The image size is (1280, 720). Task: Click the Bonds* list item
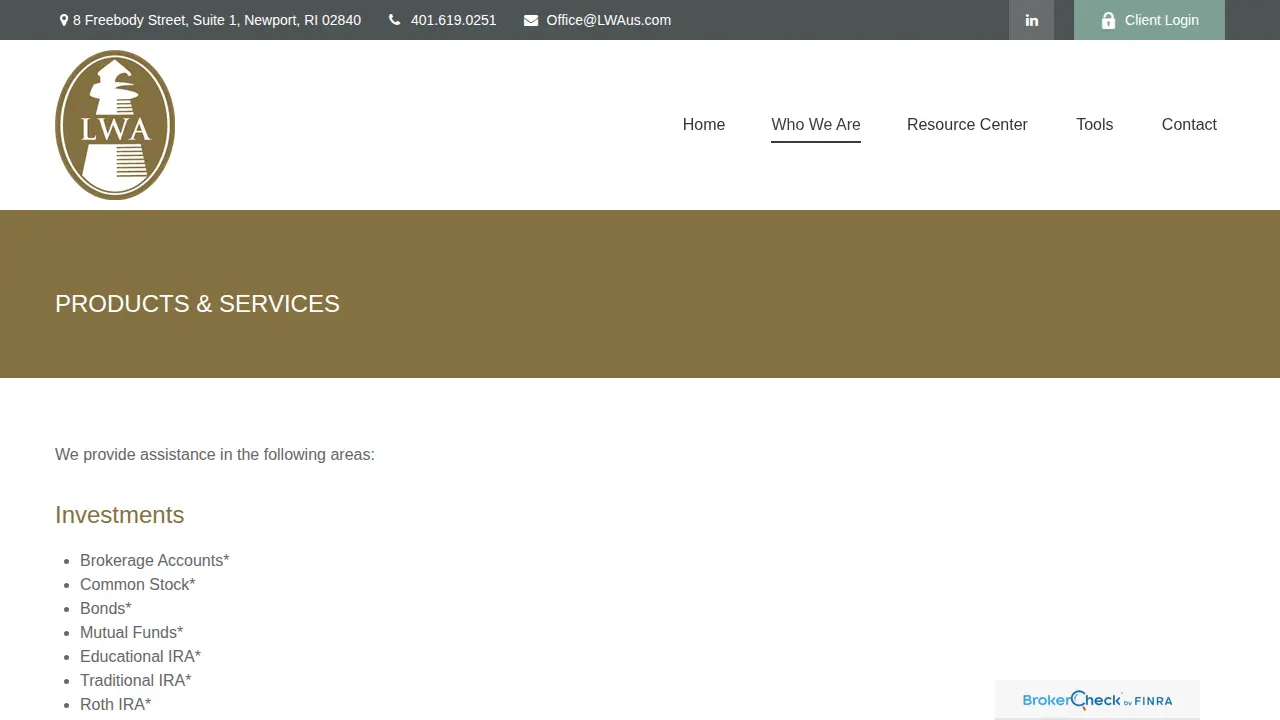coord(106,609)
